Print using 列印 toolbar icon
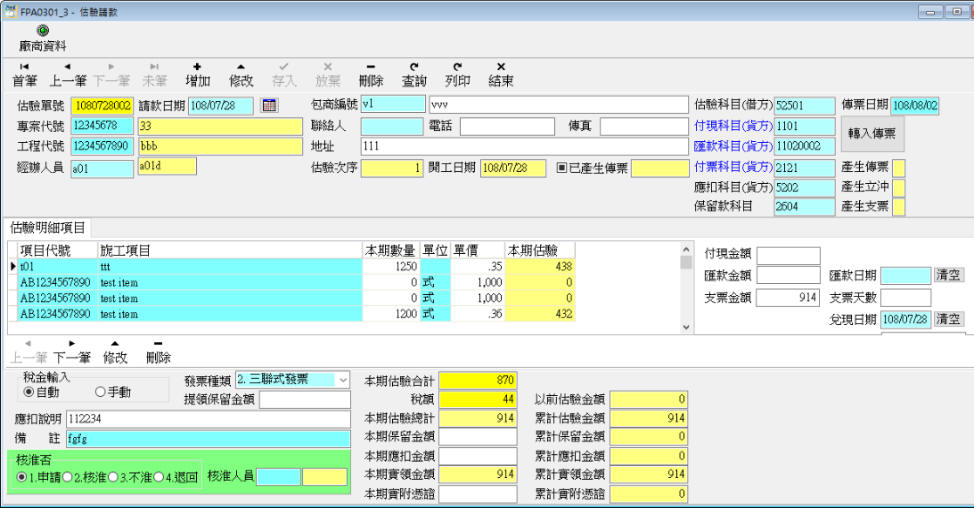974x508 pixels. 458,75
